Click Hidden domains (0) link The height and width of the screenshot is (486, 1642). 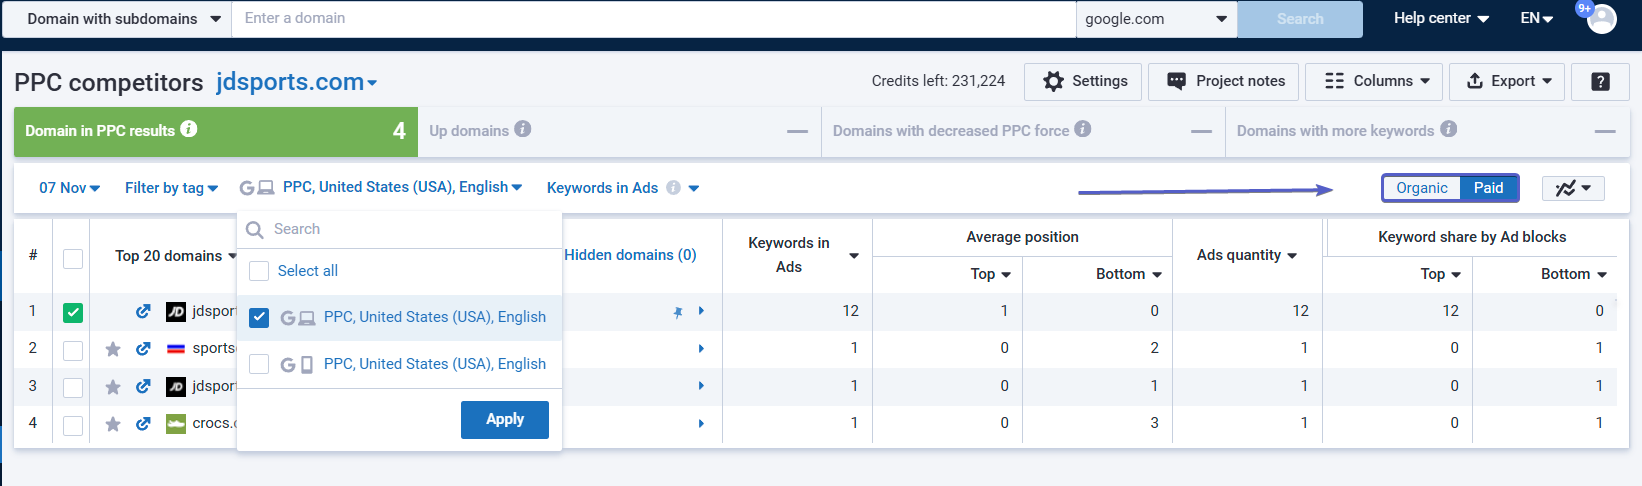(x=630, y=255)
